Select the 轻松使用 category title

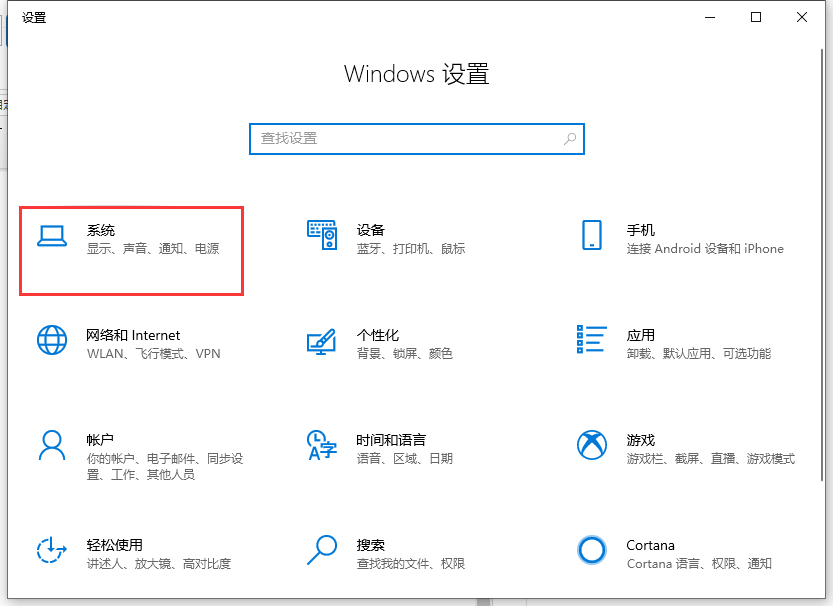(115, 545)
